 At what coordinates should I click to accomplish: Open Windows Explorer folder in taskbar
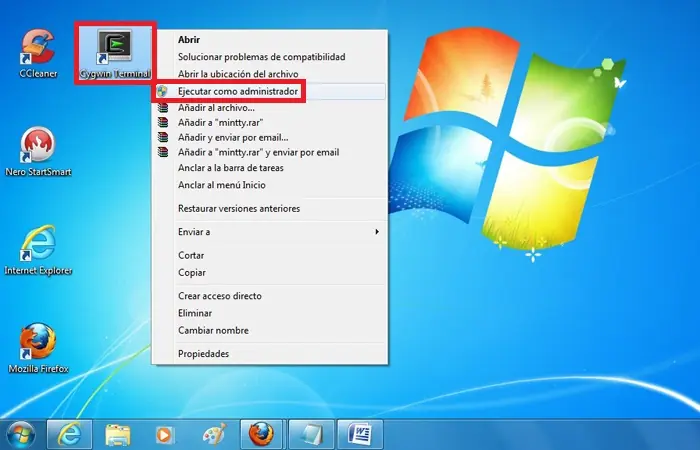pyautogui.click(x=118, y=435)
